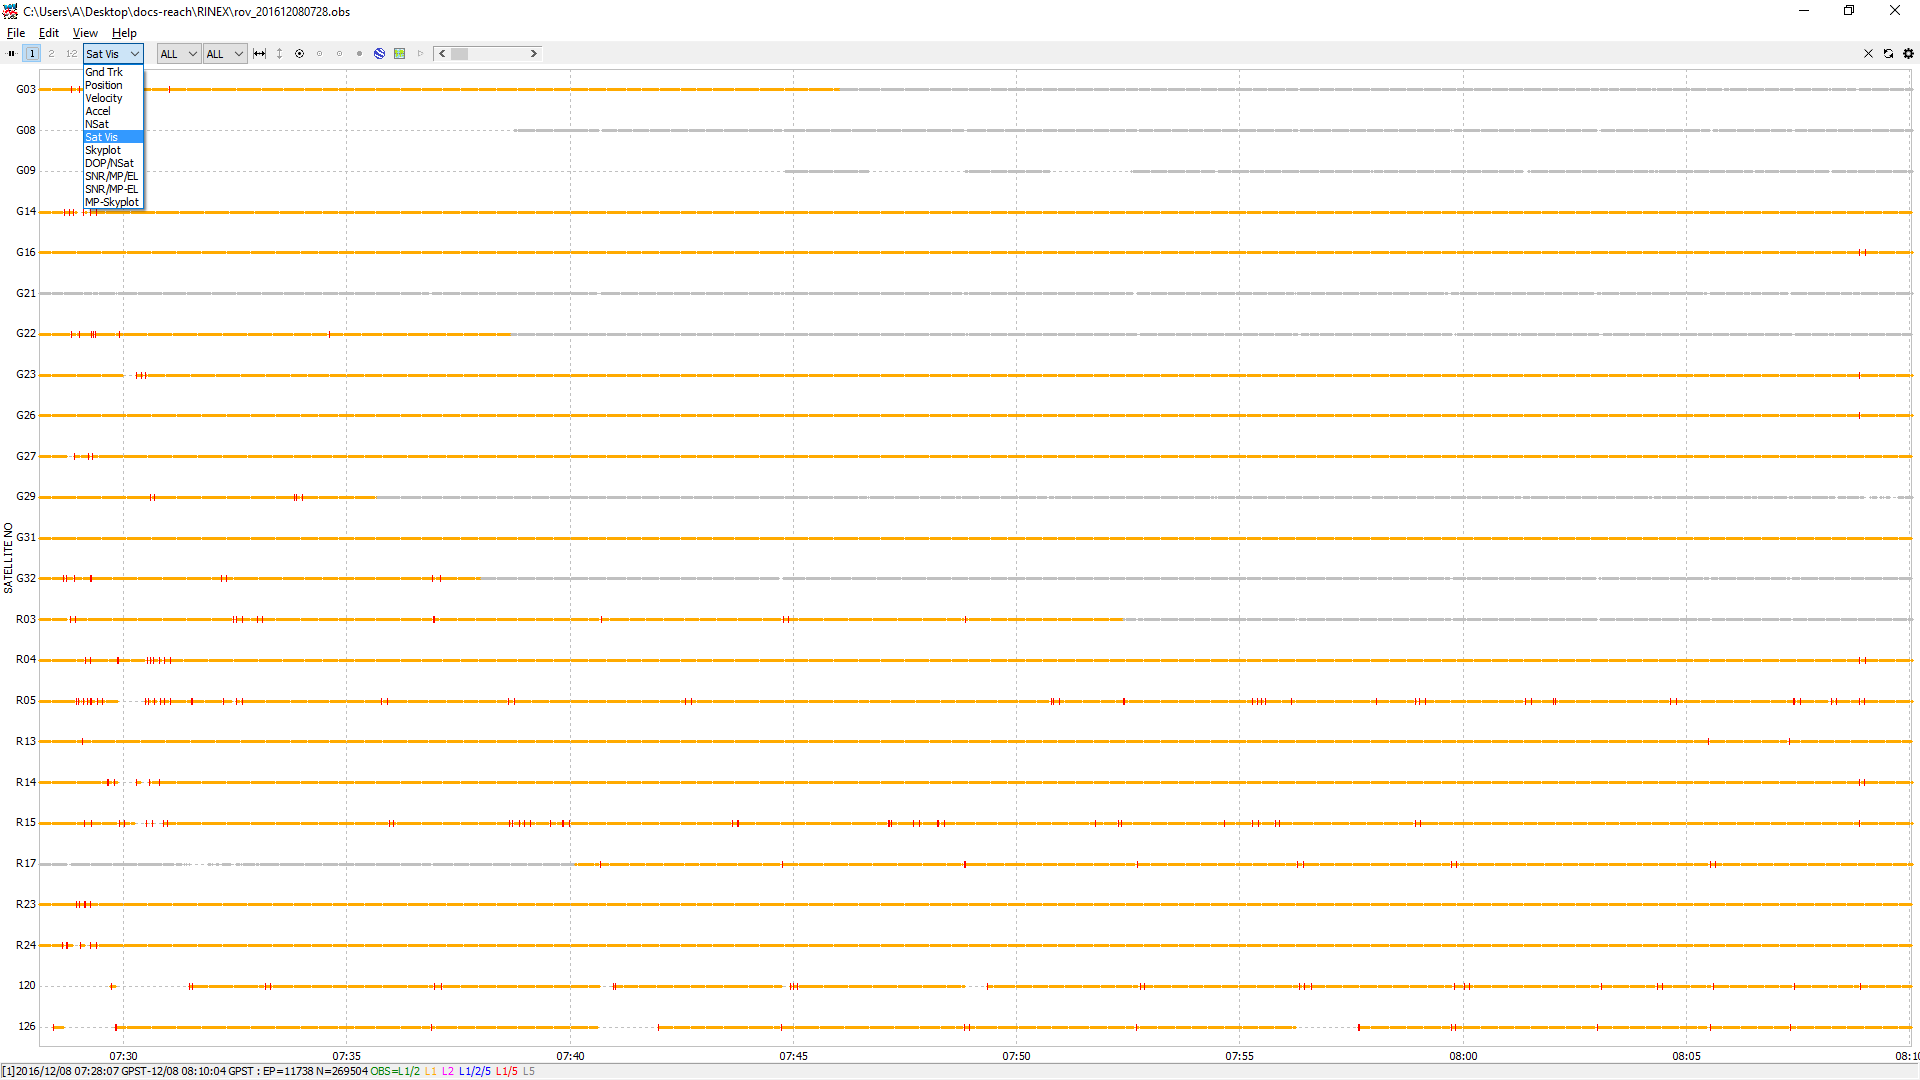Click the blue L1/2/5 legend in status bar
1920x1080 pixels.
(475, 1071)
